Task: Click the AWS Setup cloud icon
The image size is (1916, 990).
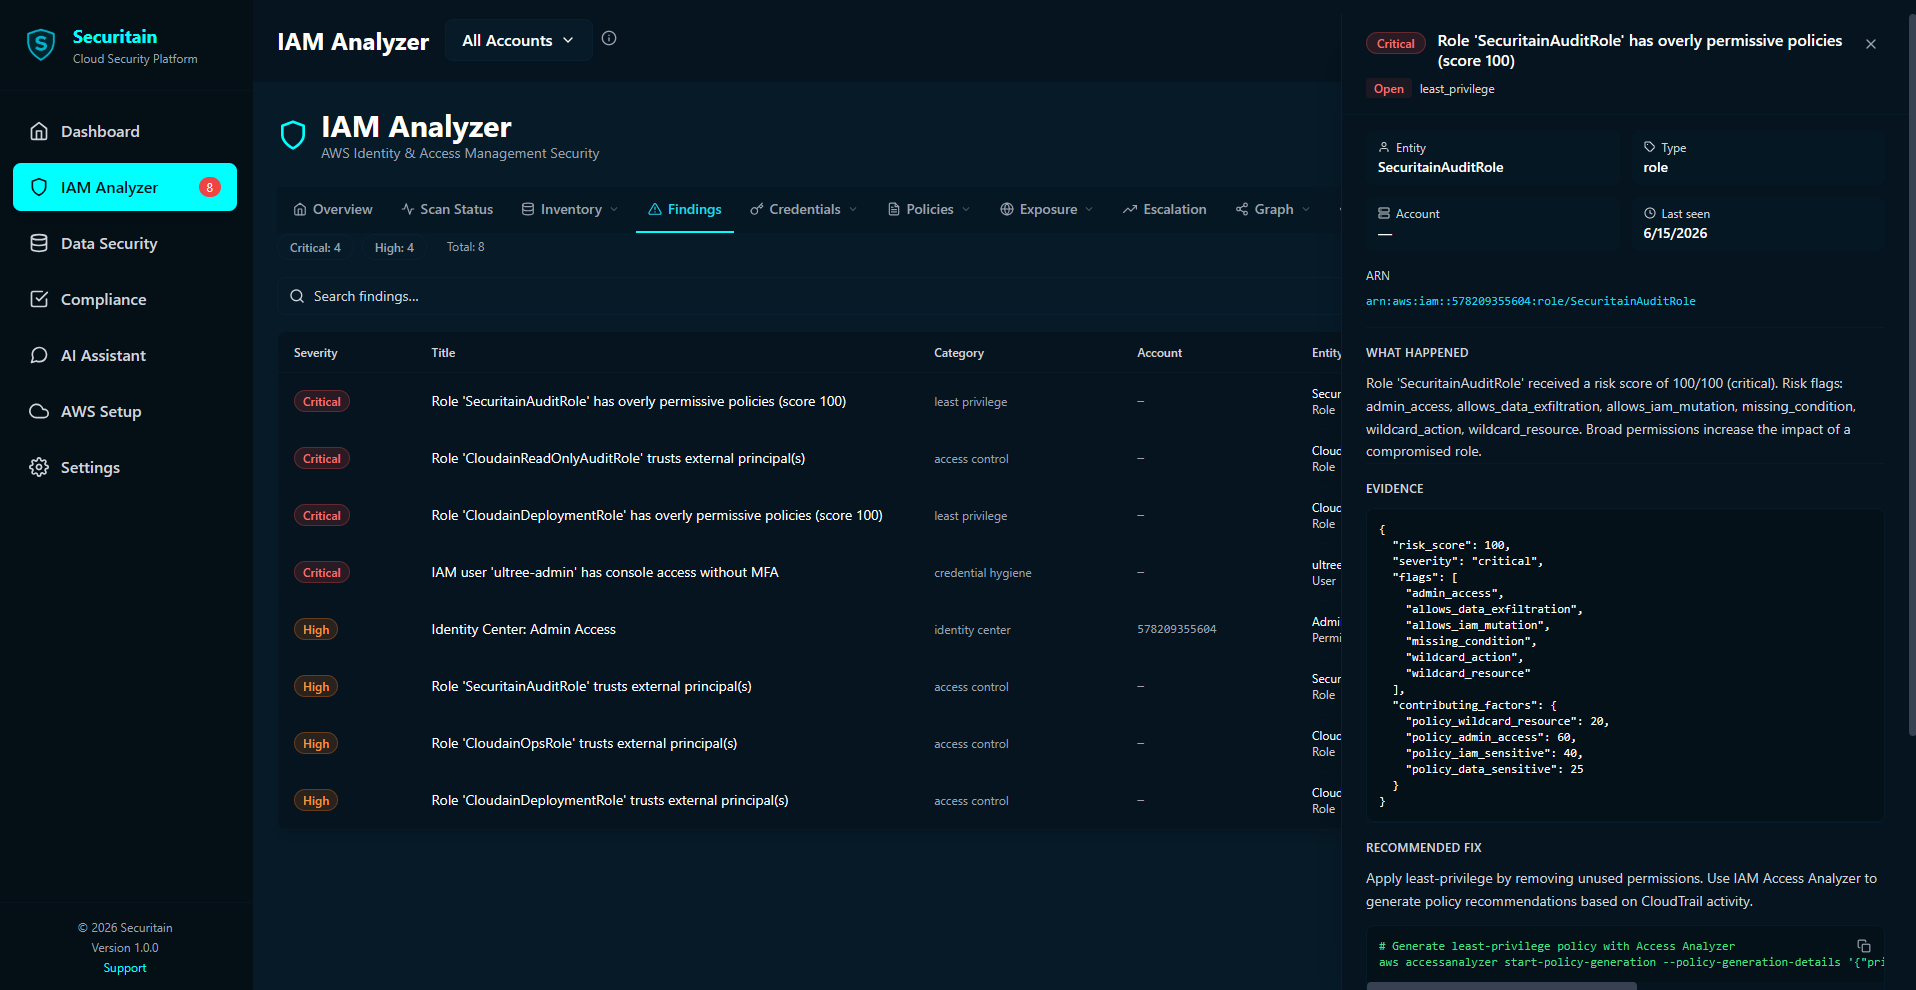Action: pyautogui.click(x=39, y=411)
